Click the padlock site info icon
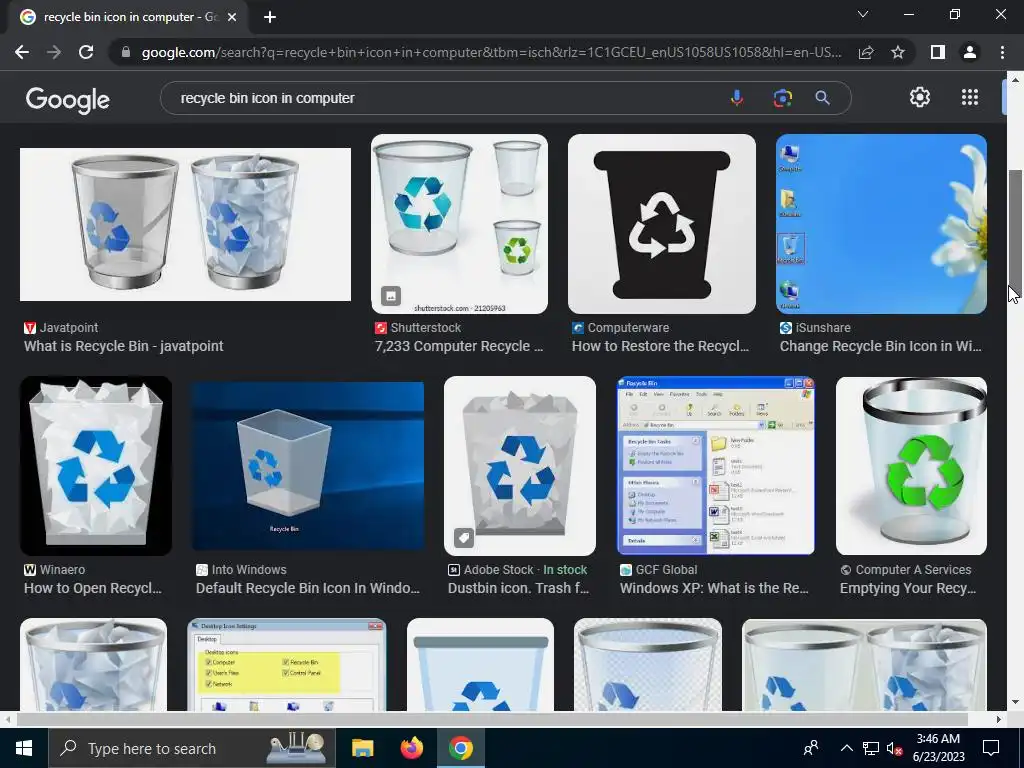Screen dimensions: 1024x768 (126, 52)
